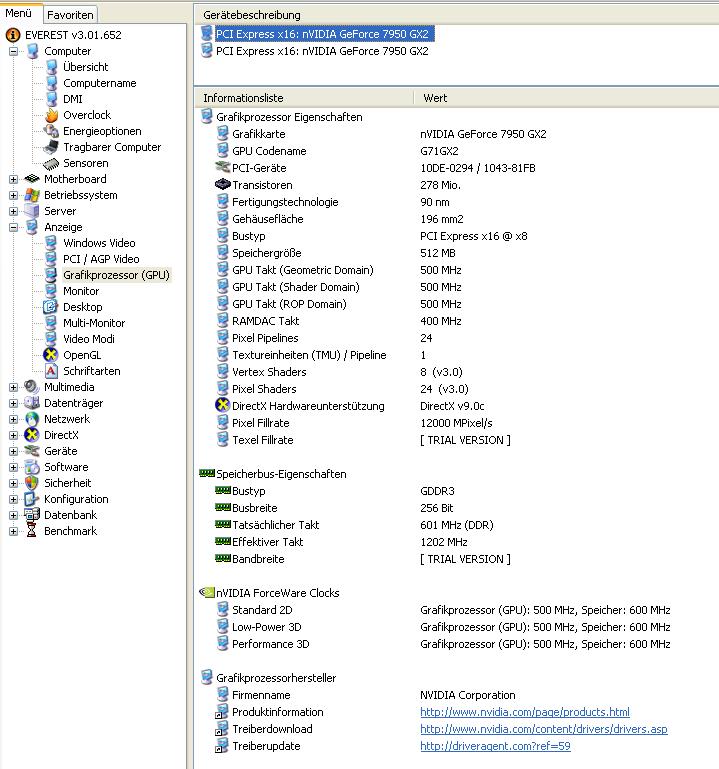Open the Computername tree item
The height and width of the screenshot is (769, 719).
pos(100,83)
